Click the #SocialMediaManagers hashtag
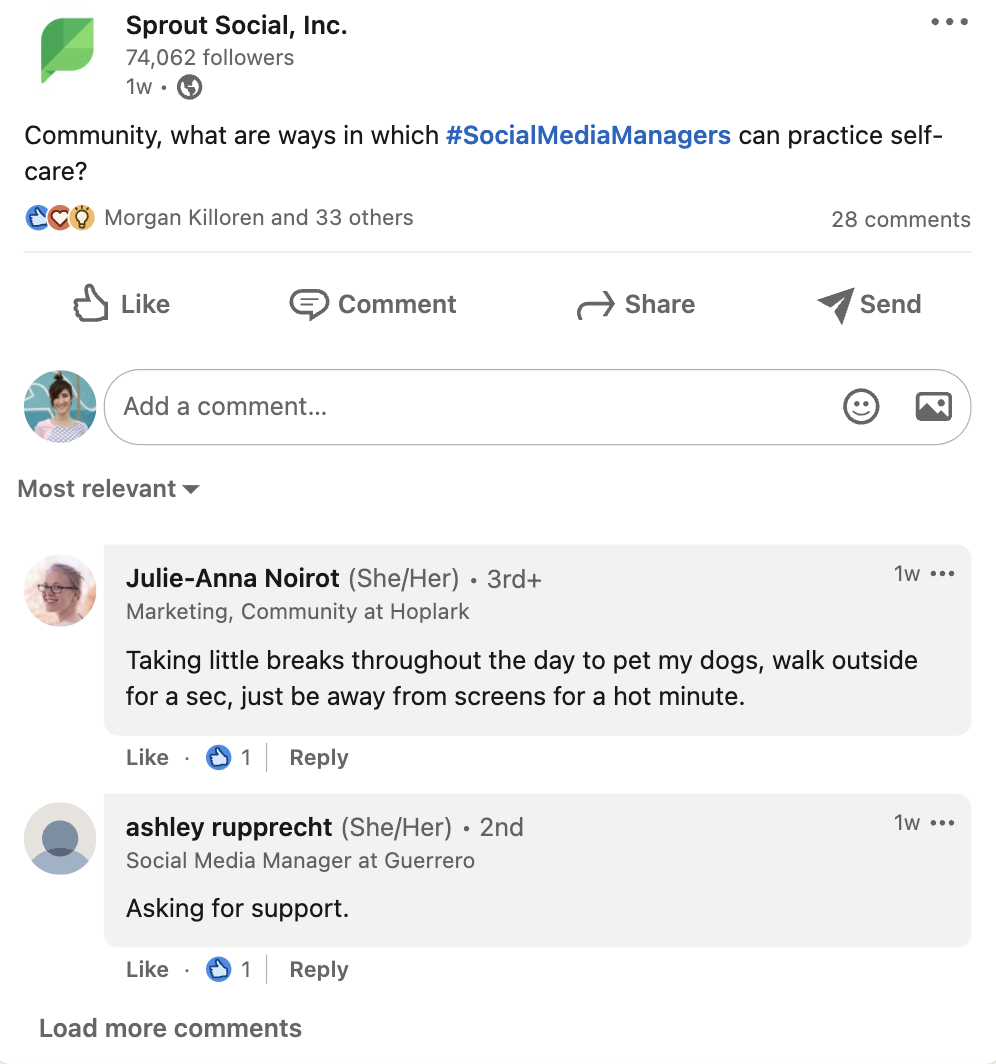 click(588, 135)
